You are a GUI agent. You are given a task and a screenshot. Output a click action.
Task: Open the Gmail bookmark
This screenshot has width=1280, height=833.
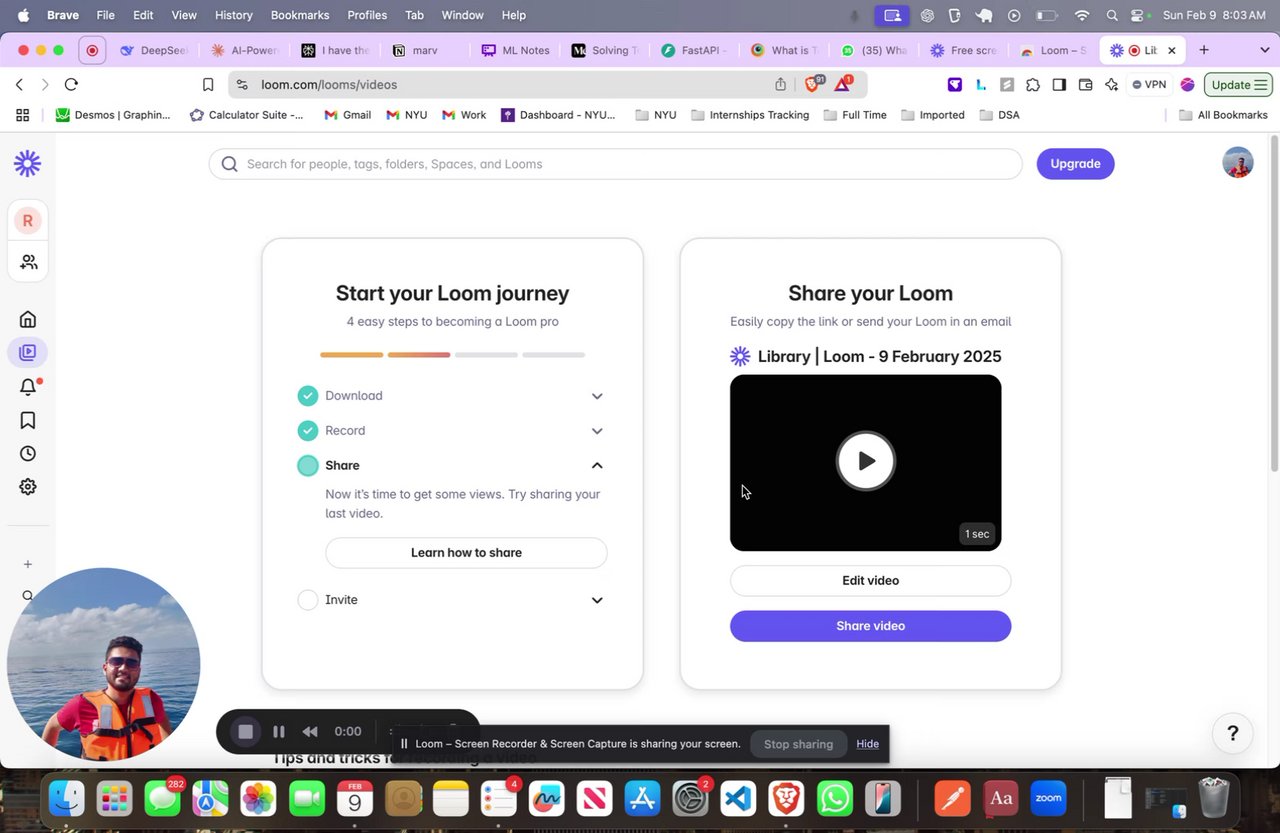tap(347, 115)
